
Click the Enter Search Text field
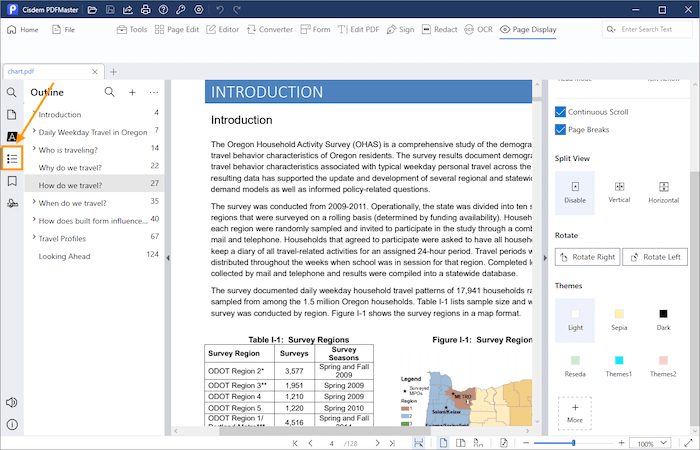pos(647,29)
